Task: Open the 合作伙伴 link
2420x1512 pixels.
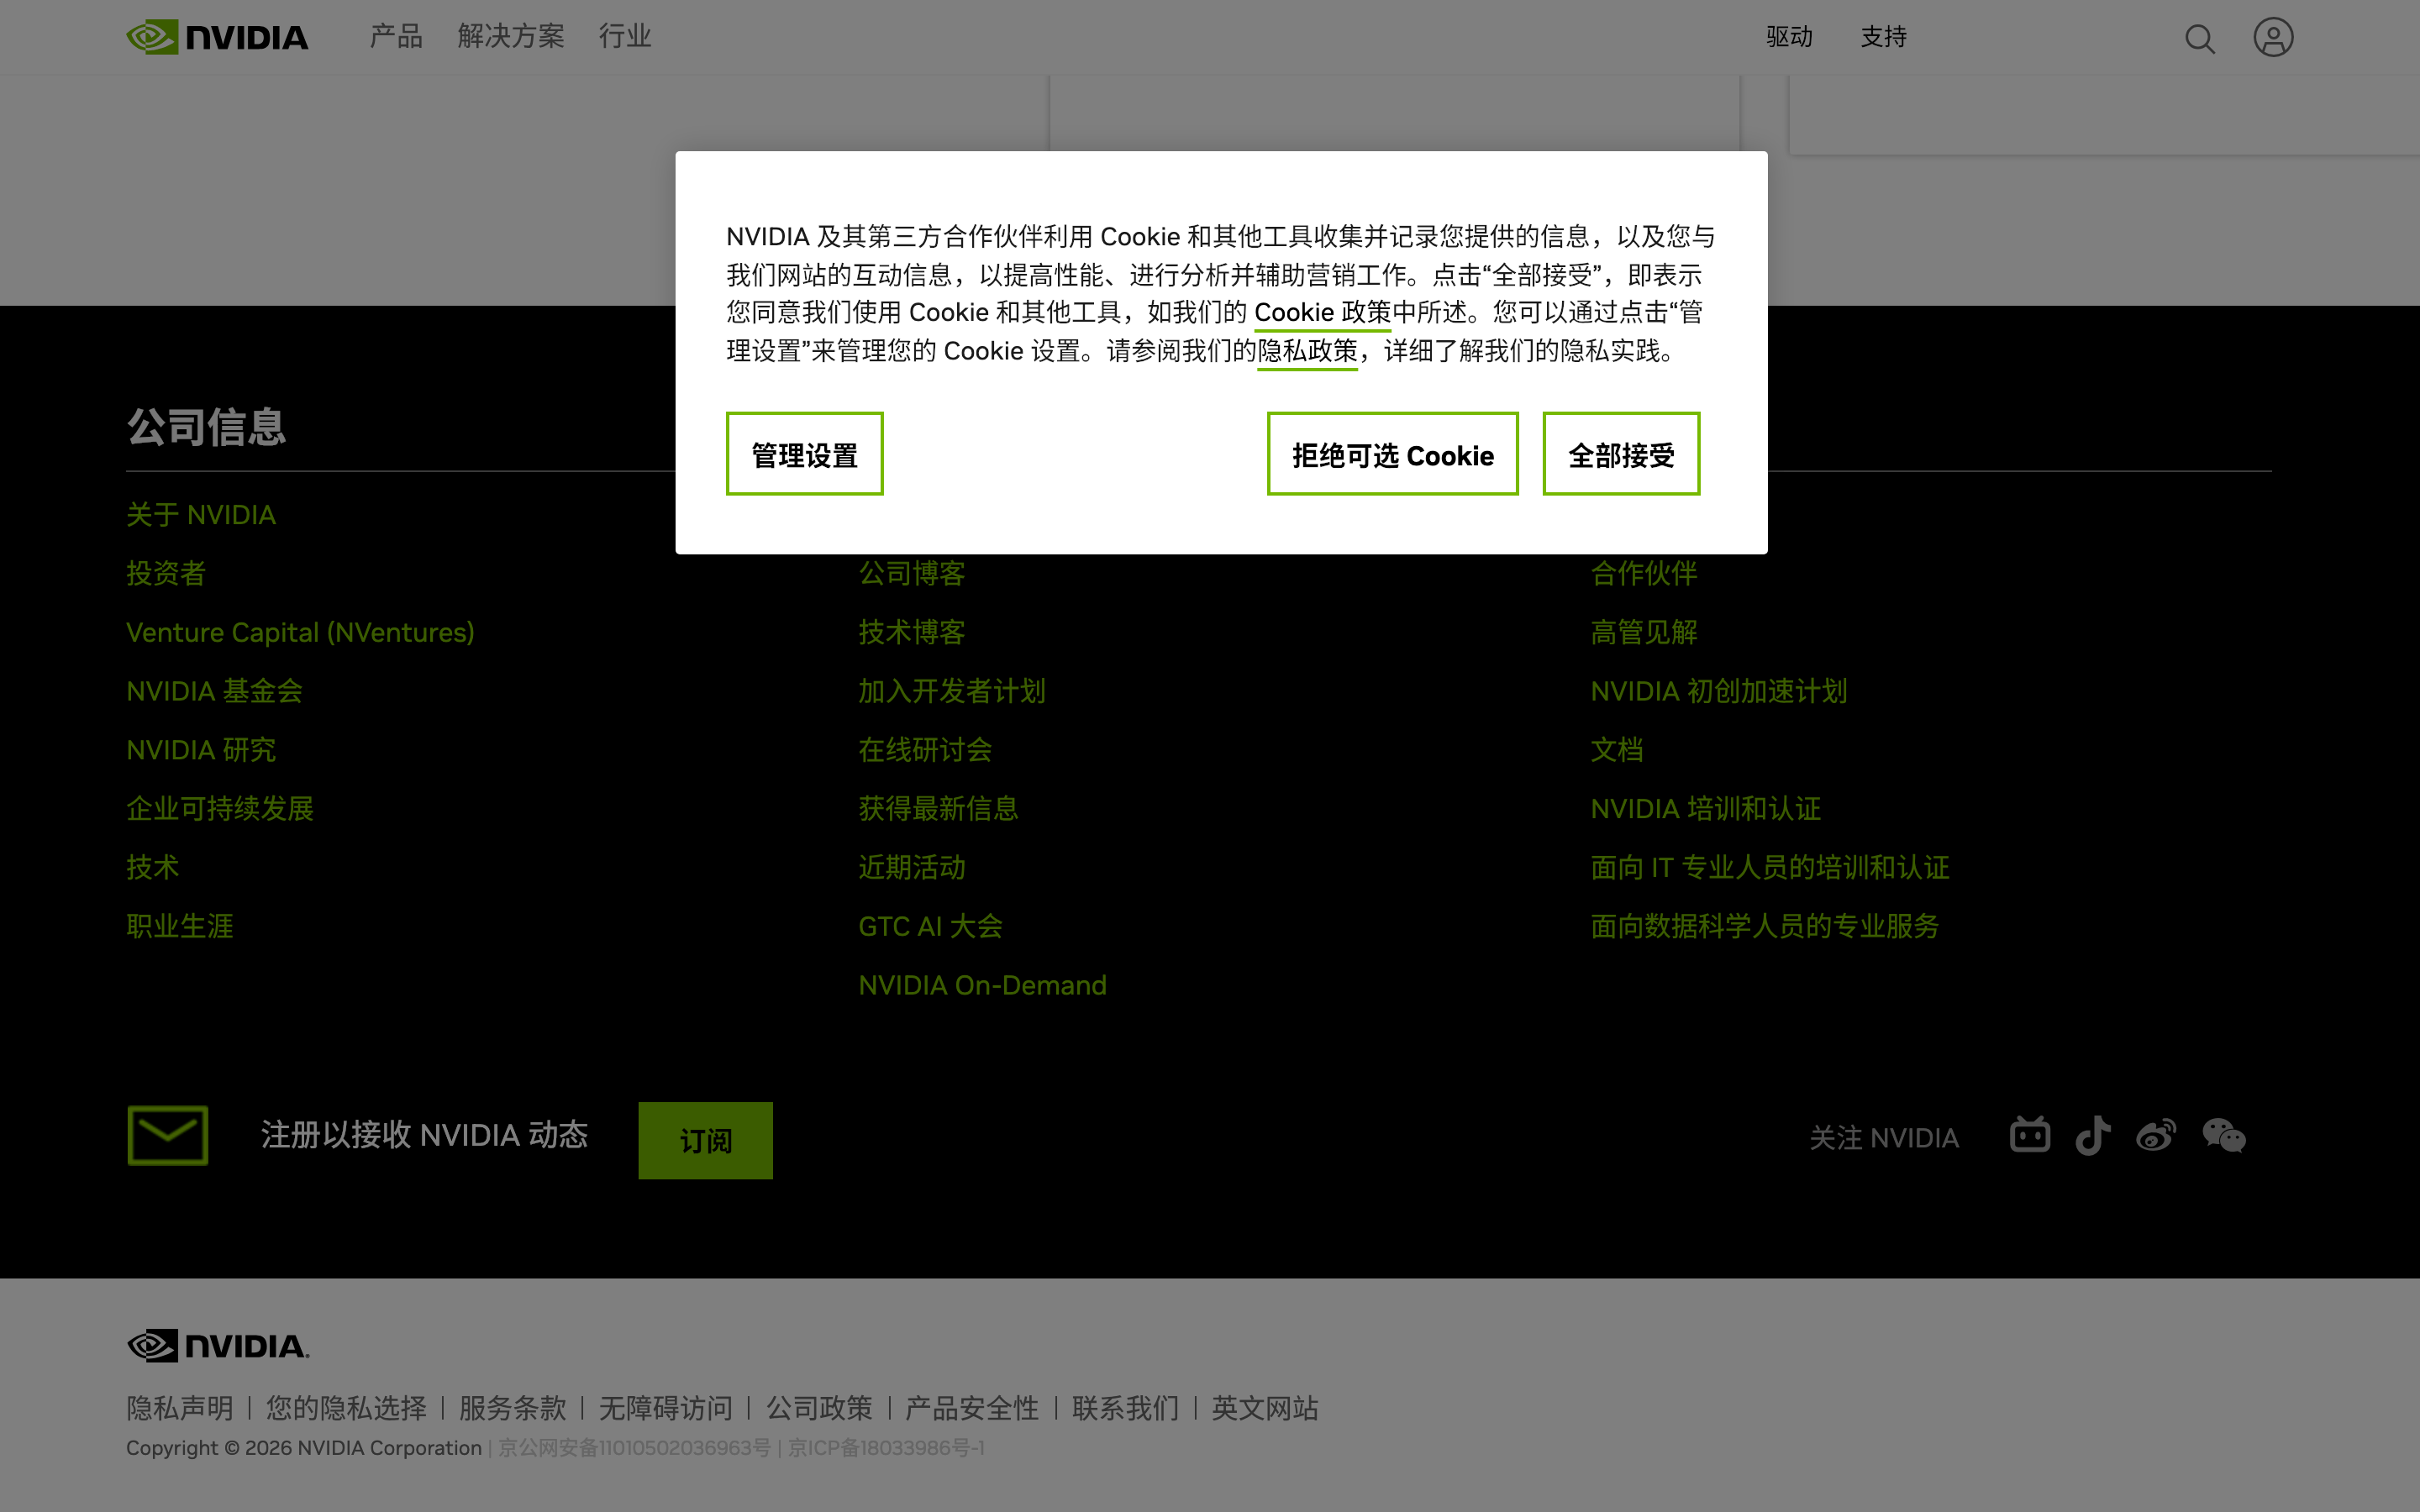Action: [1644, 574]
